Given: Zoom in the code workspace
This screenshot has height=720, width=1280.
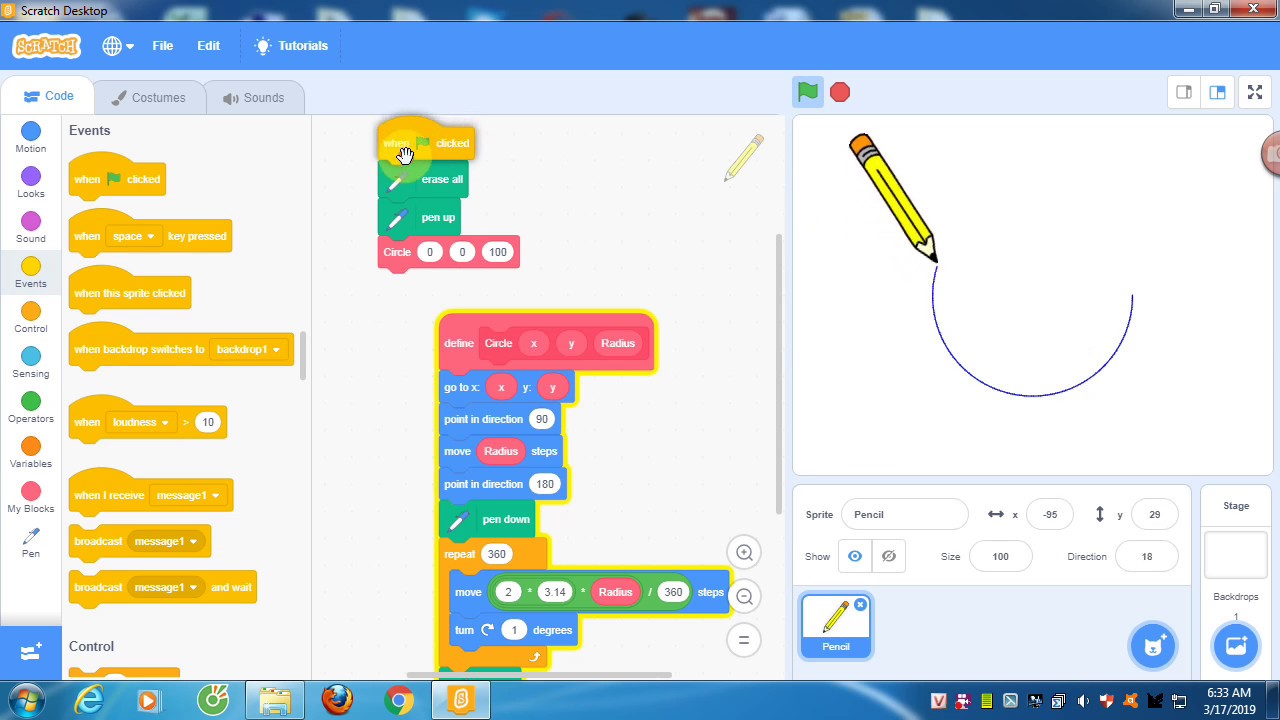Looking at the screenshot, I should pos(744,553).
